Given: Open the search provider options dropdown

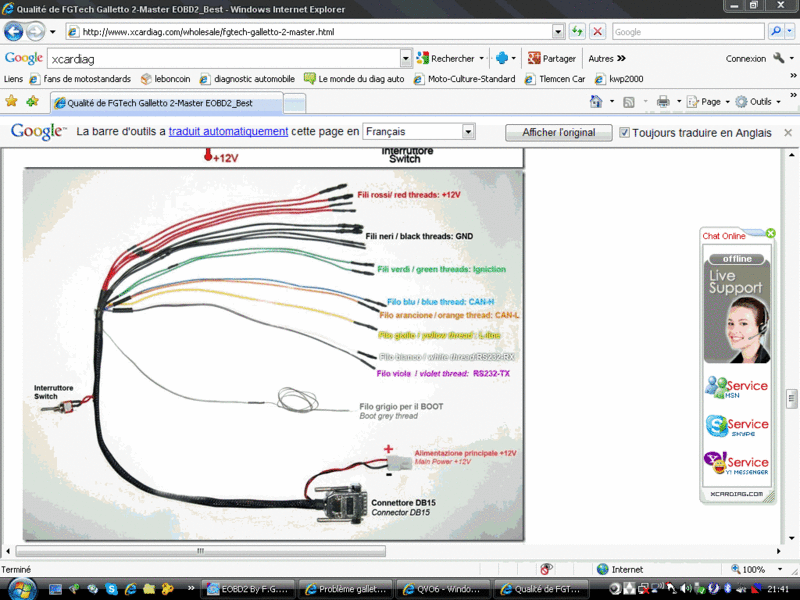Looking at the screenshot, I should coord(790,32).
